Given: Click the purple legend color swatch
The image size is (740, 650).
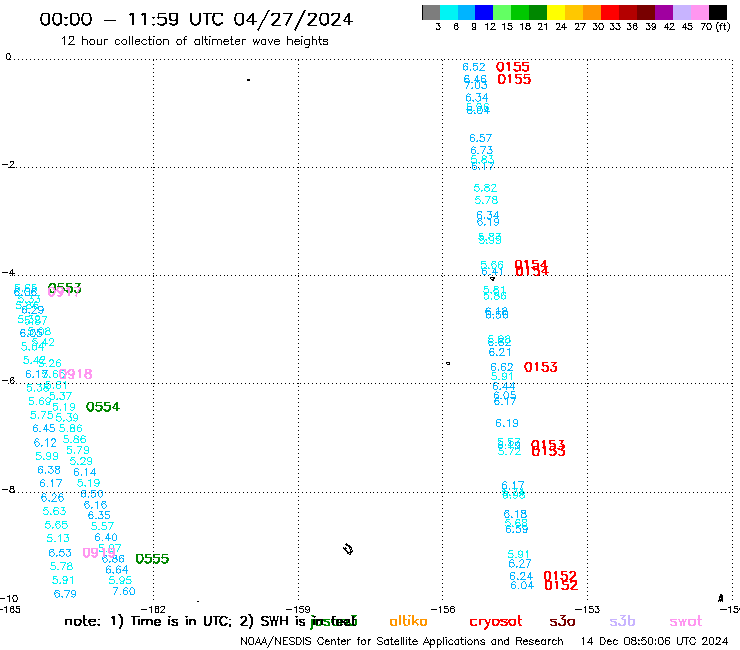Looking at the screenshot, I should (x=664, y=12).
